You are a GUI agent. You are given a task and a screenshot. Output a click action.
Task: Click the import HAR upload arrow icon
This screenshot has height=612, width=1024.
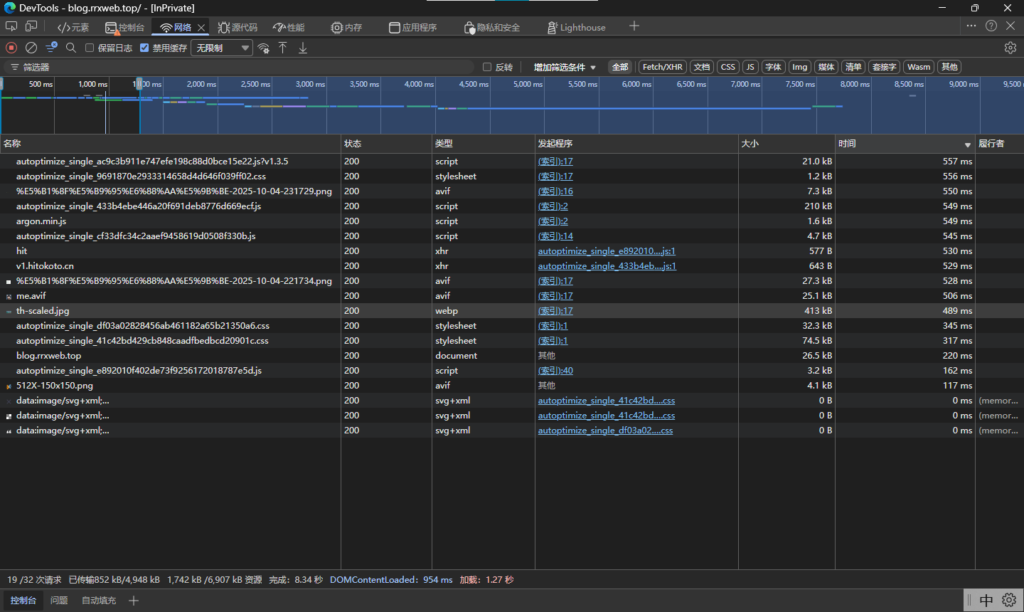[283, 47]
